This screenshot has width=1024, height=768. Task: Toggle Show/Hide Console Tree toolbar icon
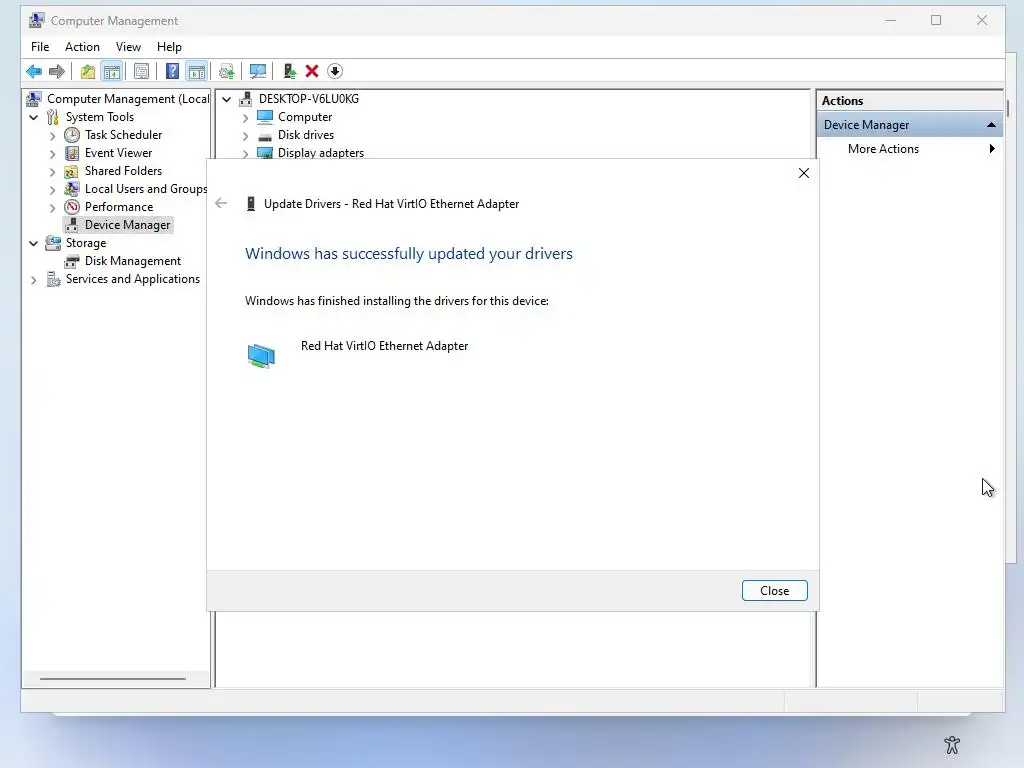112,71
